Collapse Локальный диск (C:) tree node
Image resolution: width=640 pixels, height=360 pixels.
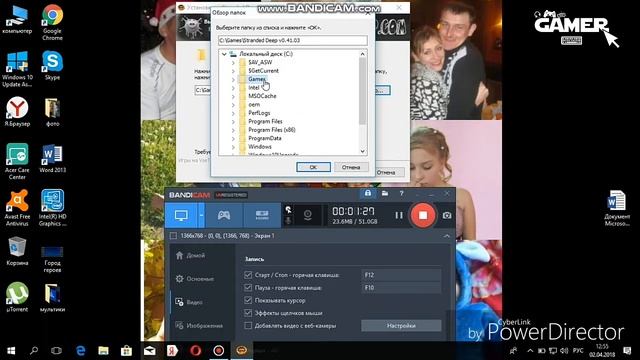coord(224,54)
